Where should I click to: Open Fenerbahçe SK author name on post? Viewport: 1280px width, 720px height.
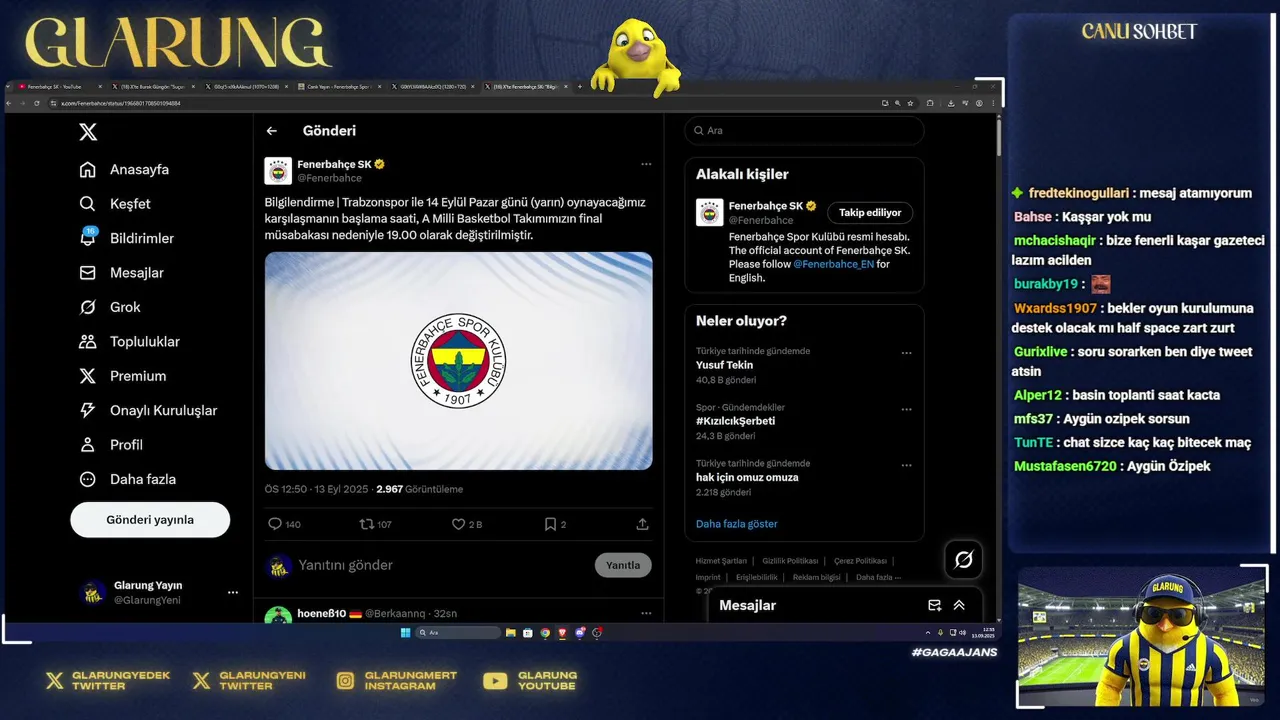coord(334,164)
